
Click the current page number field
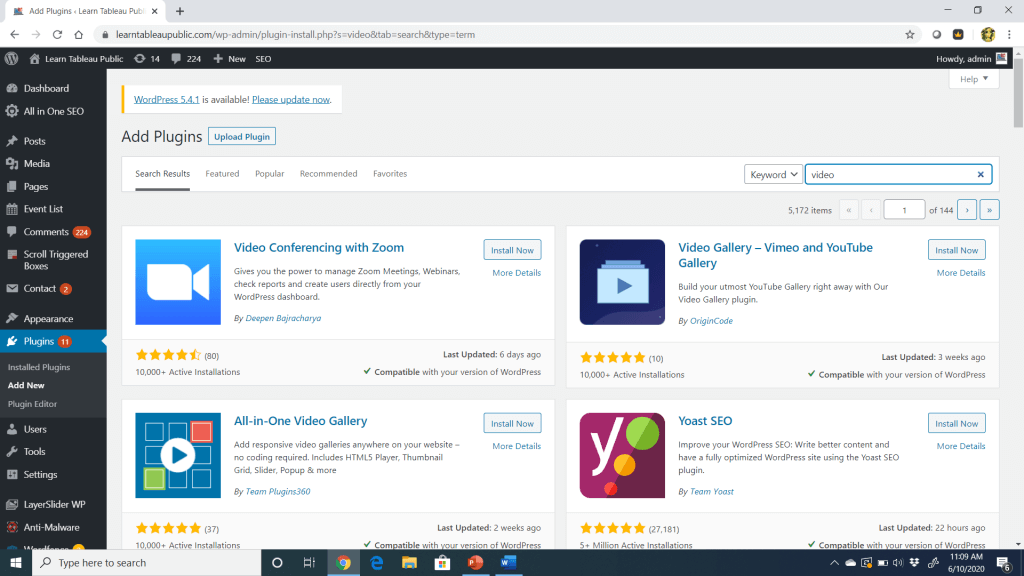pyautogui.click(x=904, y=210)
